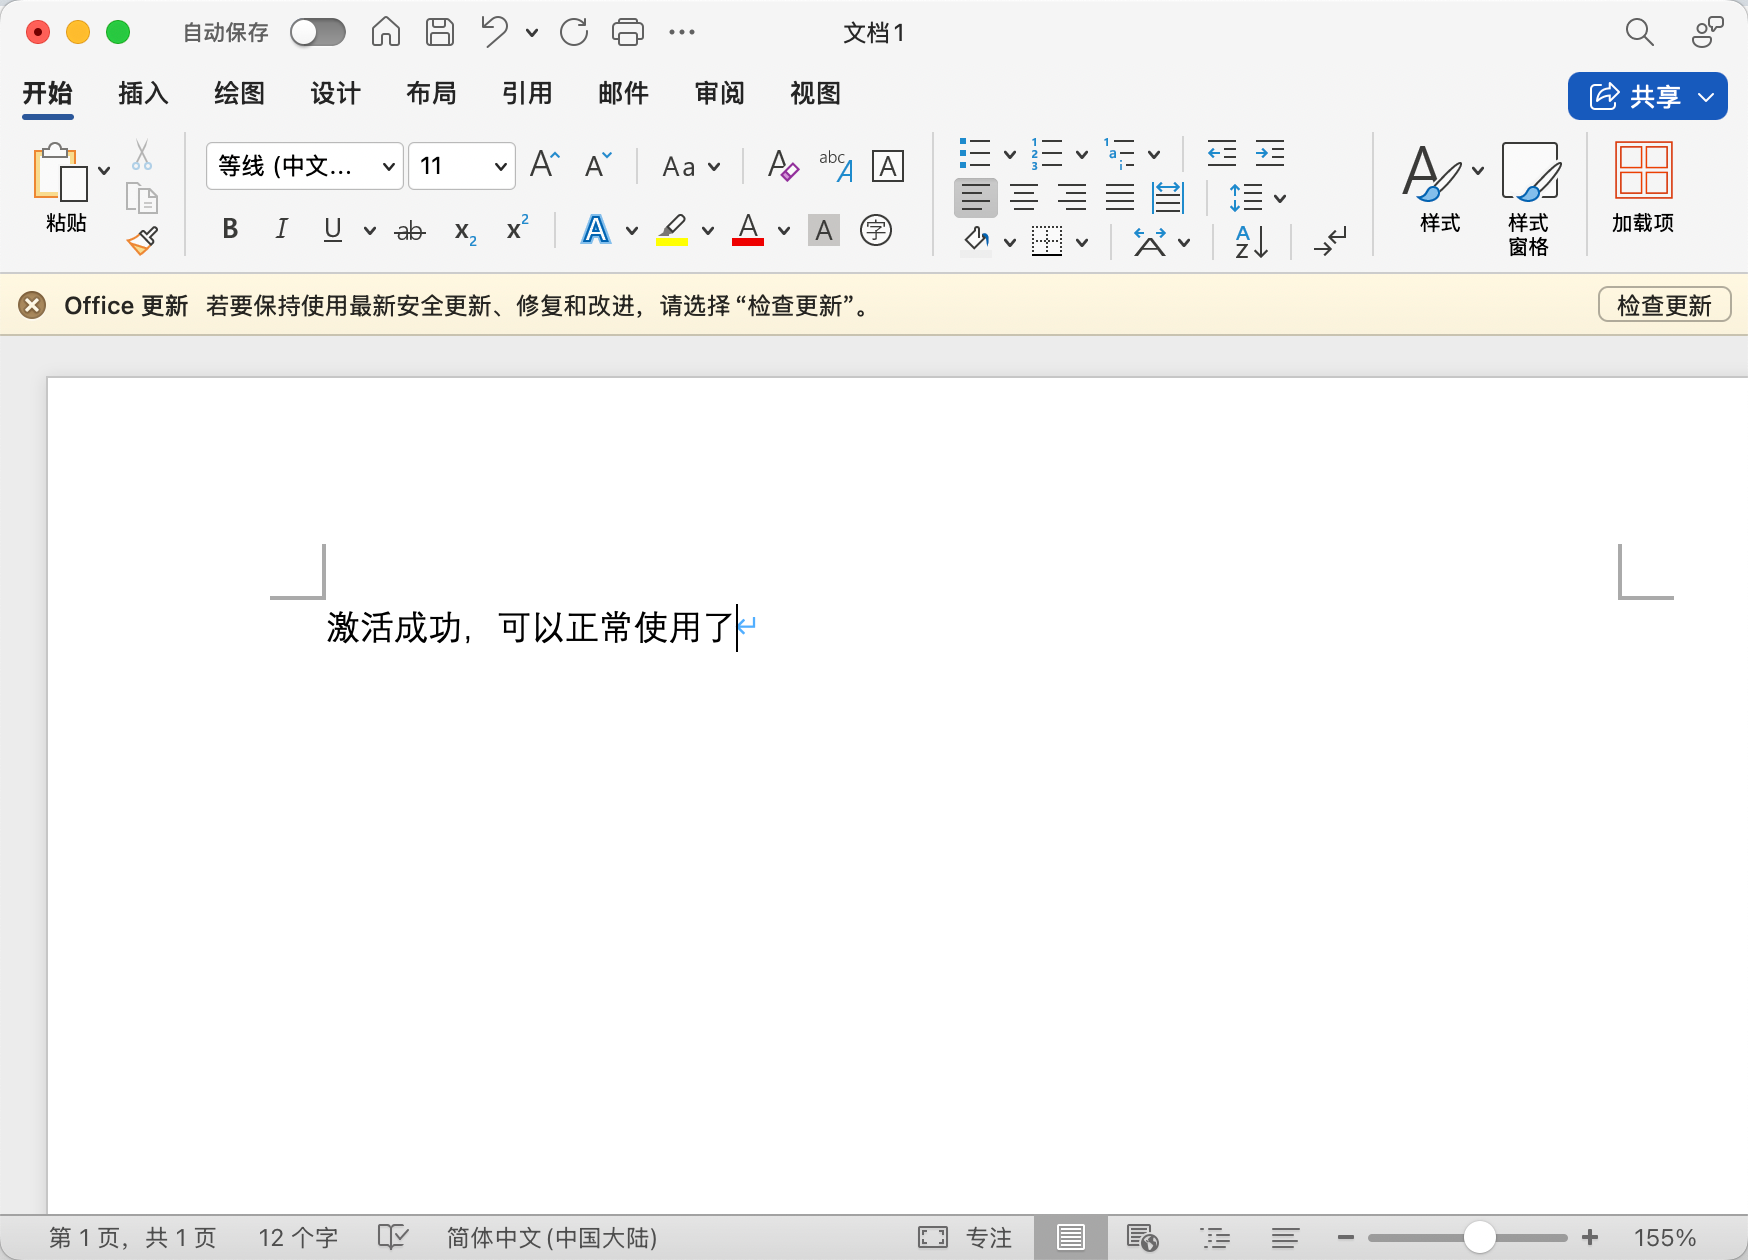Click the proofing spell-check book icon

[393, 1237]
